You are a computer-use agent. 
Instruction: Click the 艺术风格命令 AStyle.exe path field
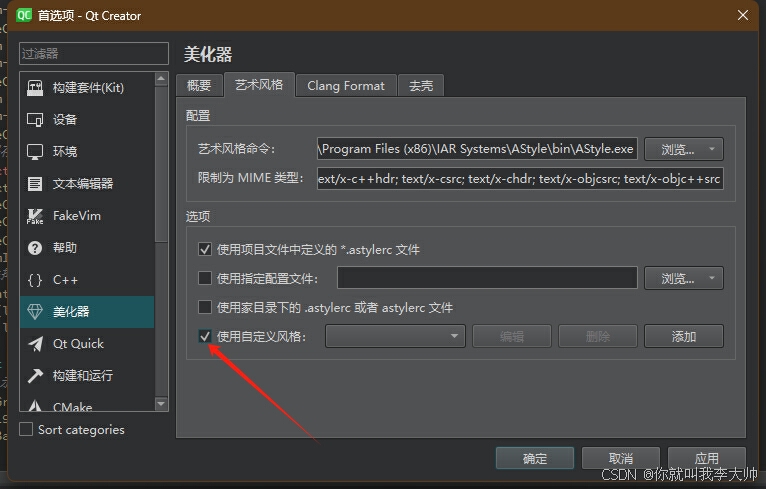click(x=477, y=149)
